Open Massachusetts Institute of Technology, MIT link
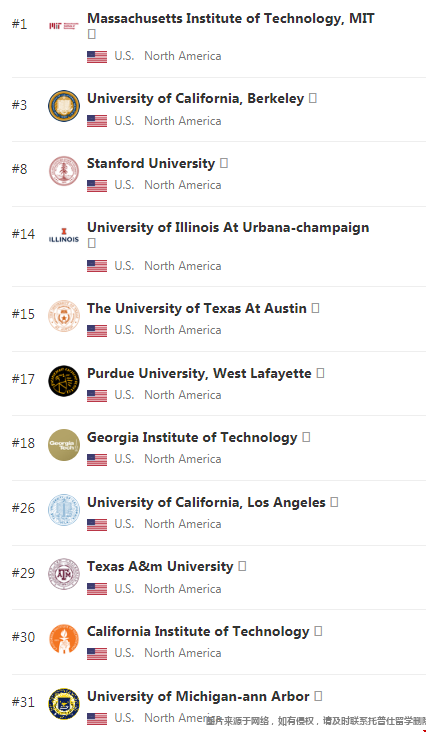The width and height of the screenshot is (426, 732). click(x=230, y=18)
